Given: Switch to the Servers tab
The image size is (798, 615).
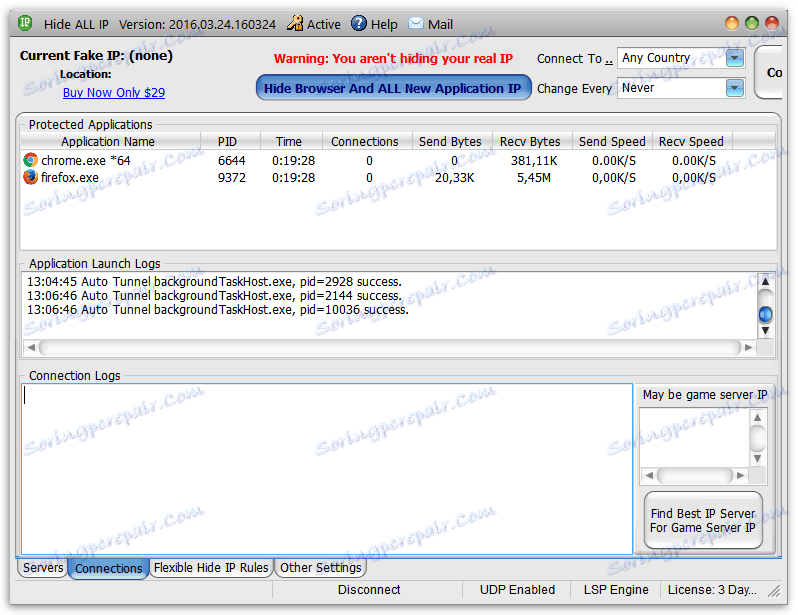Looking at the screenshot, I should (x=43, y=568).
